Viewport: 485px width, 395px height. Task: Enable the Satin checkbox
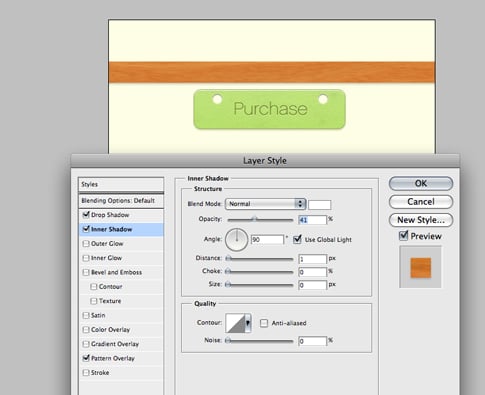pos(86,315)
